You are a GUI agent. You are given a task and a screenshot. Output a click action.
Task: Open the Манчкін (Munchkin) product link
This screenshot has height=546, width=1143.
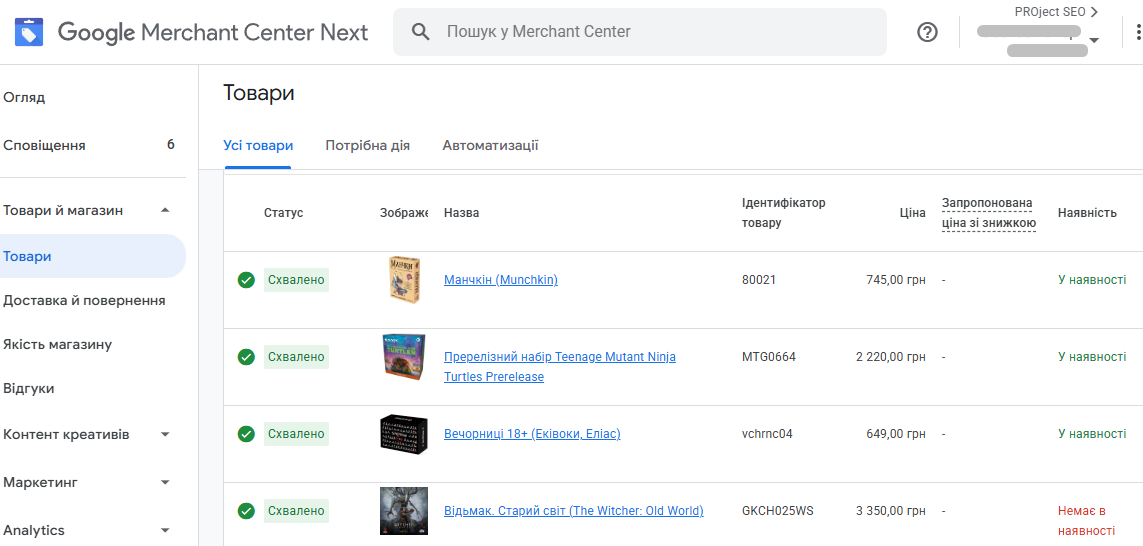[501, 280]
